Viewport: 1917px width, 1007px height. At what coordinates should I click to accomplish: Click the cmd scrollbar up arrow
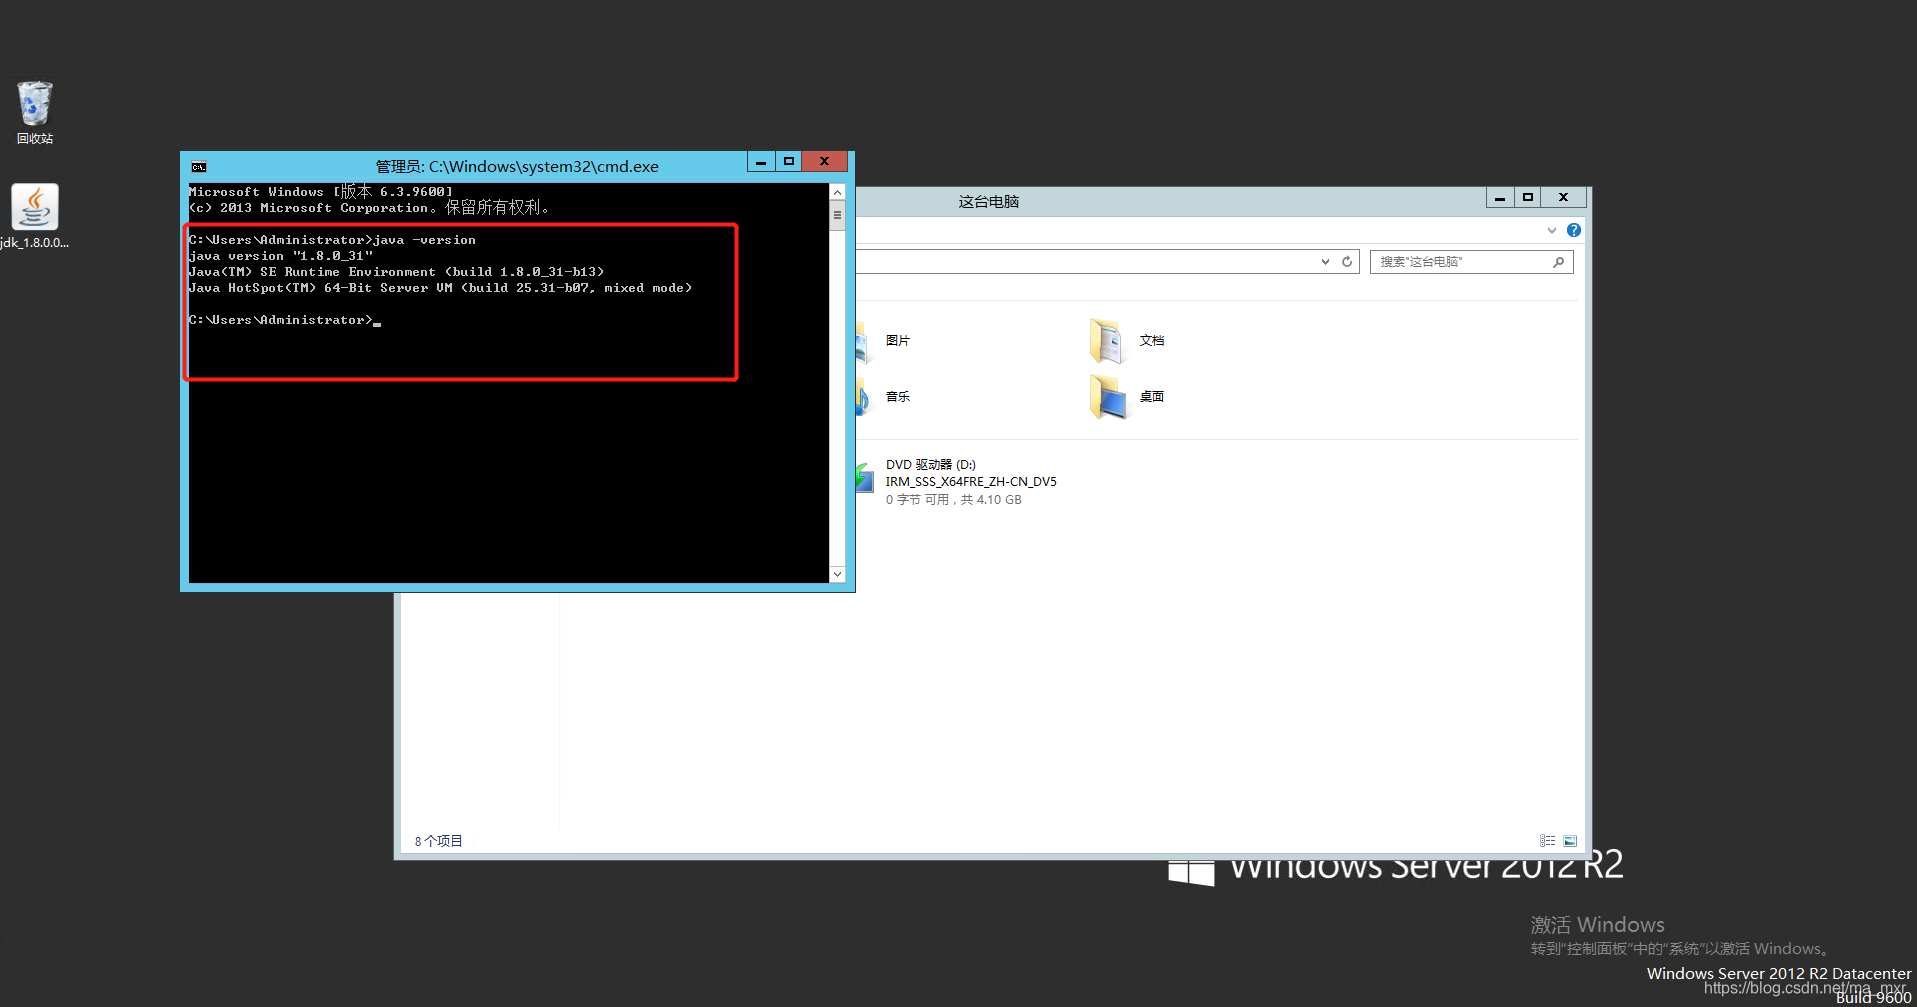point(837,192)
